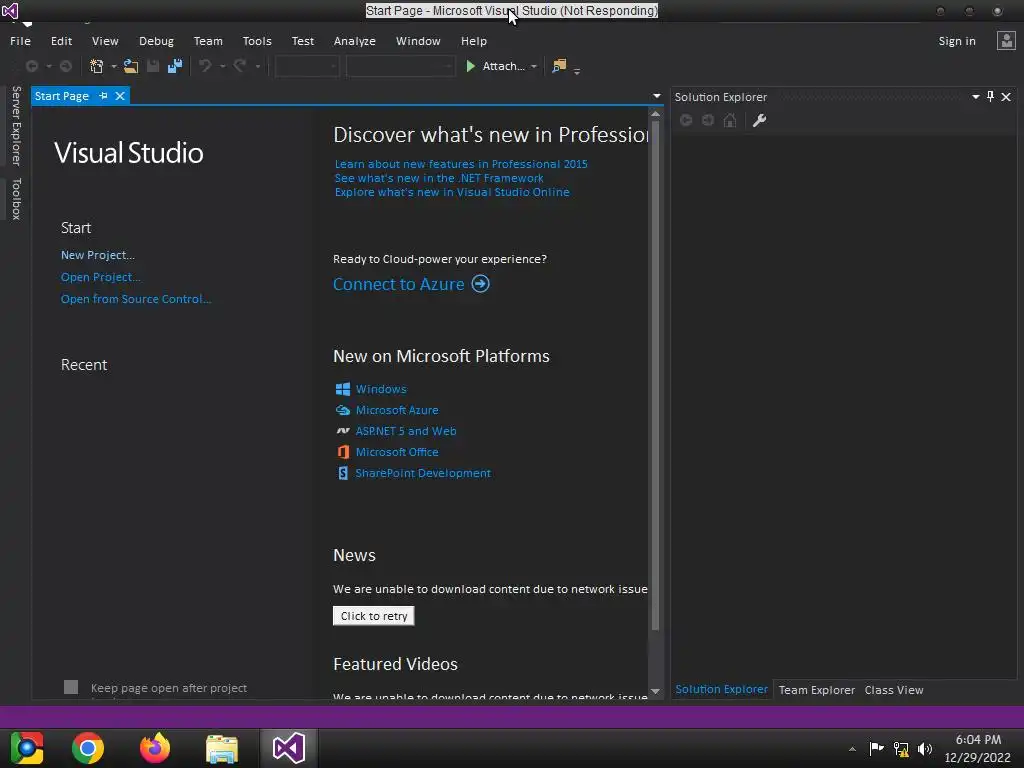This screenshot has height=768, width=1024.
Task: Click the Start Page scroll down arrow
Action: pos(655,691)
